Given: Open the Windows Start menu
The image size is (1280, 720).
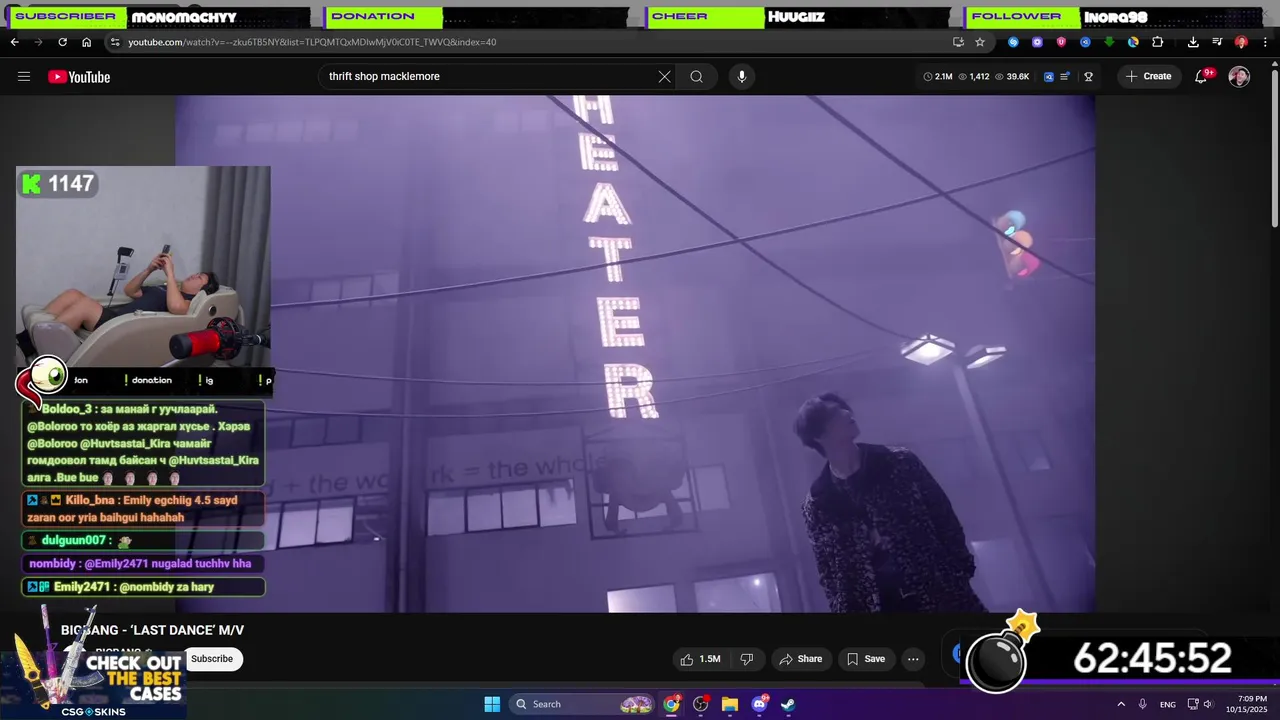Looking at the screenshot, I should pos(492,704).
